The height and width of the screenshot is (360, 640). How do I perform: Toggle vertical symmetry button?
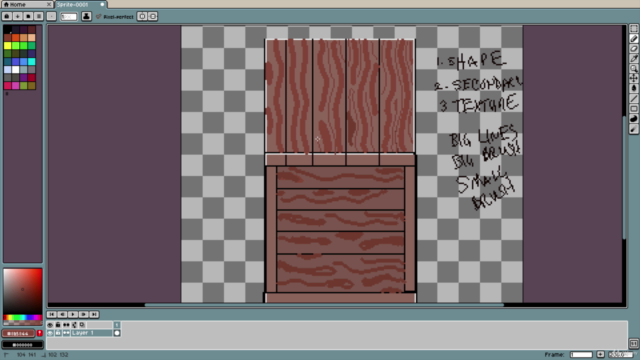point(153,16)
